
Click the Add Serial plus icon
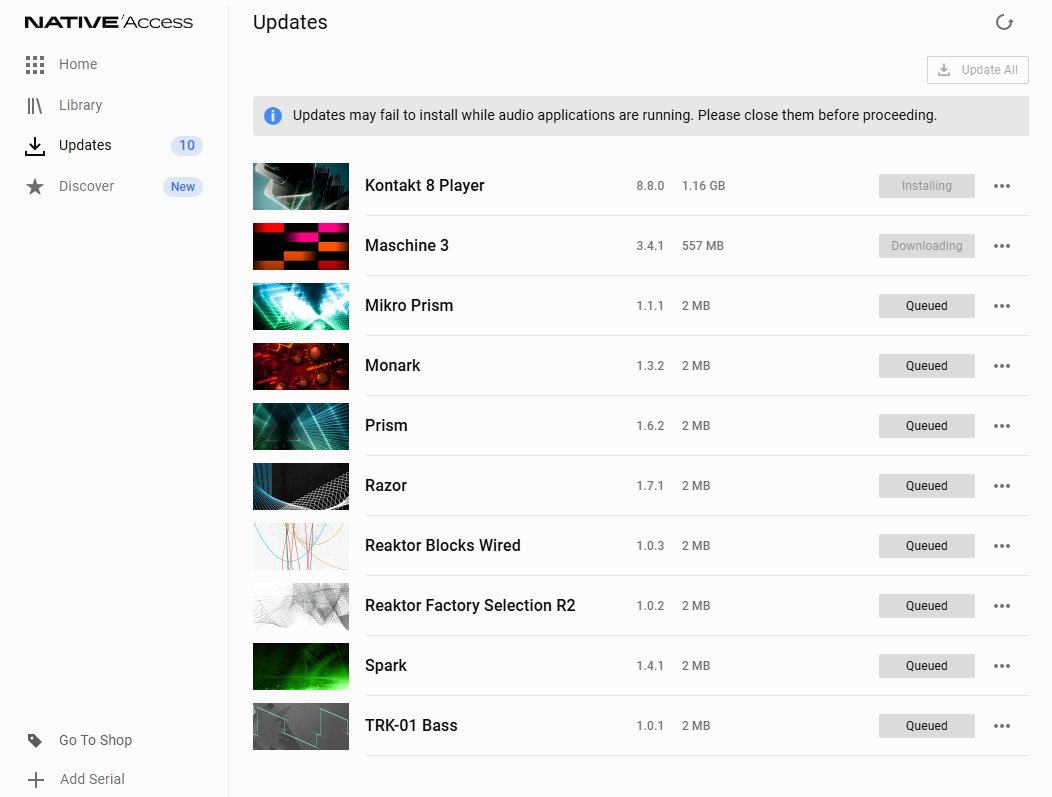click(x=36, y=780)
